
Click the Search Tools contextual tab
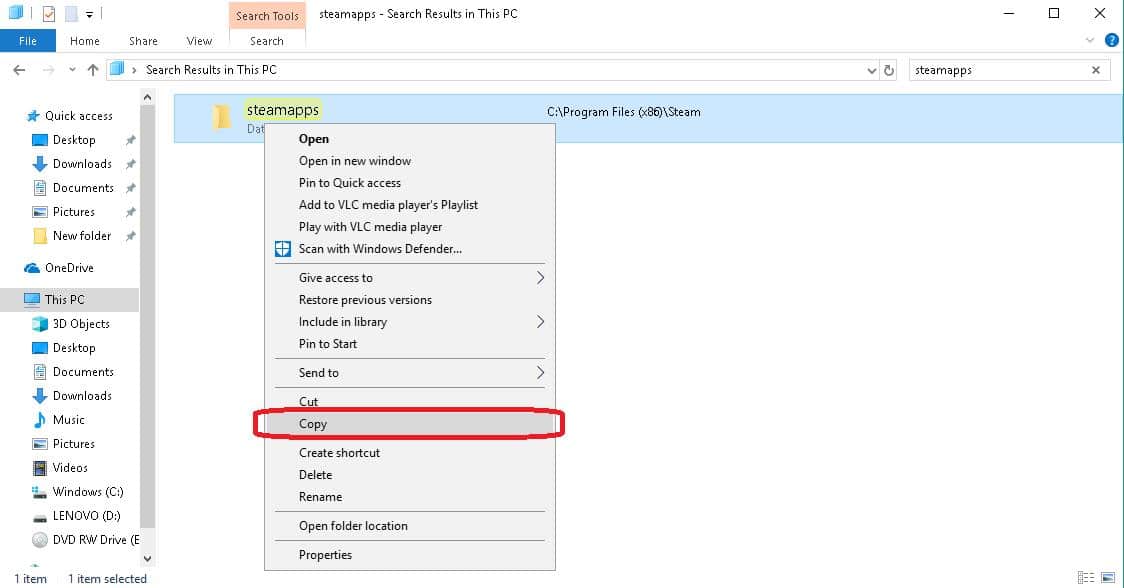tap(267, 16)
